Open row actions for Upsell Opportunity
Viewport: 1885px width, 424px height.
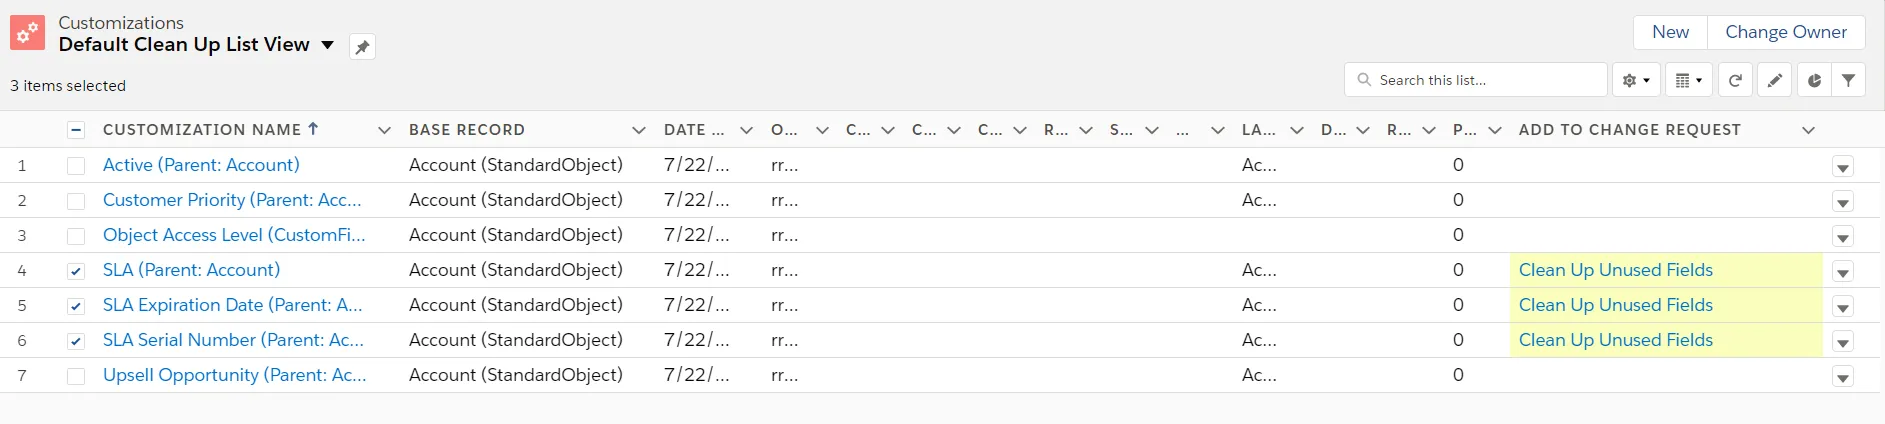coord(1843,377)
